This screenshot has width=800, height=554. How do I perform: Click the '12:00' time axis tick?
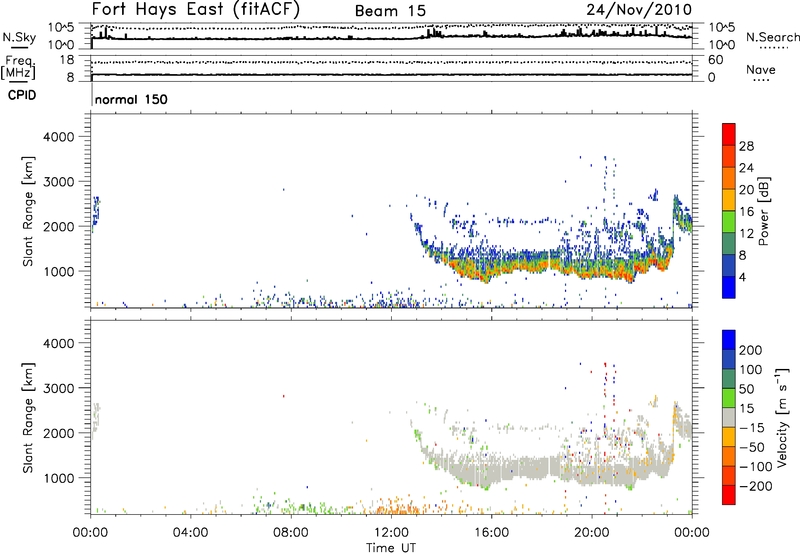pyautogui.click(x=391, y=533)
